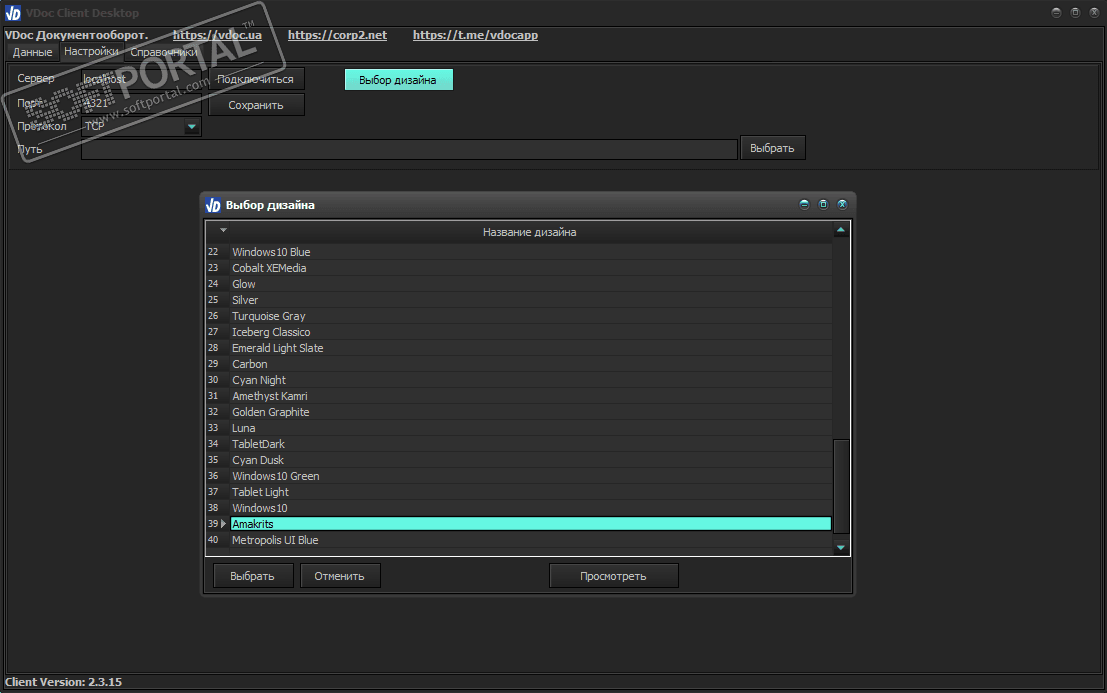Select the Cyan Dusk design row
This screenshot has height=693, width=1107.
519,460
